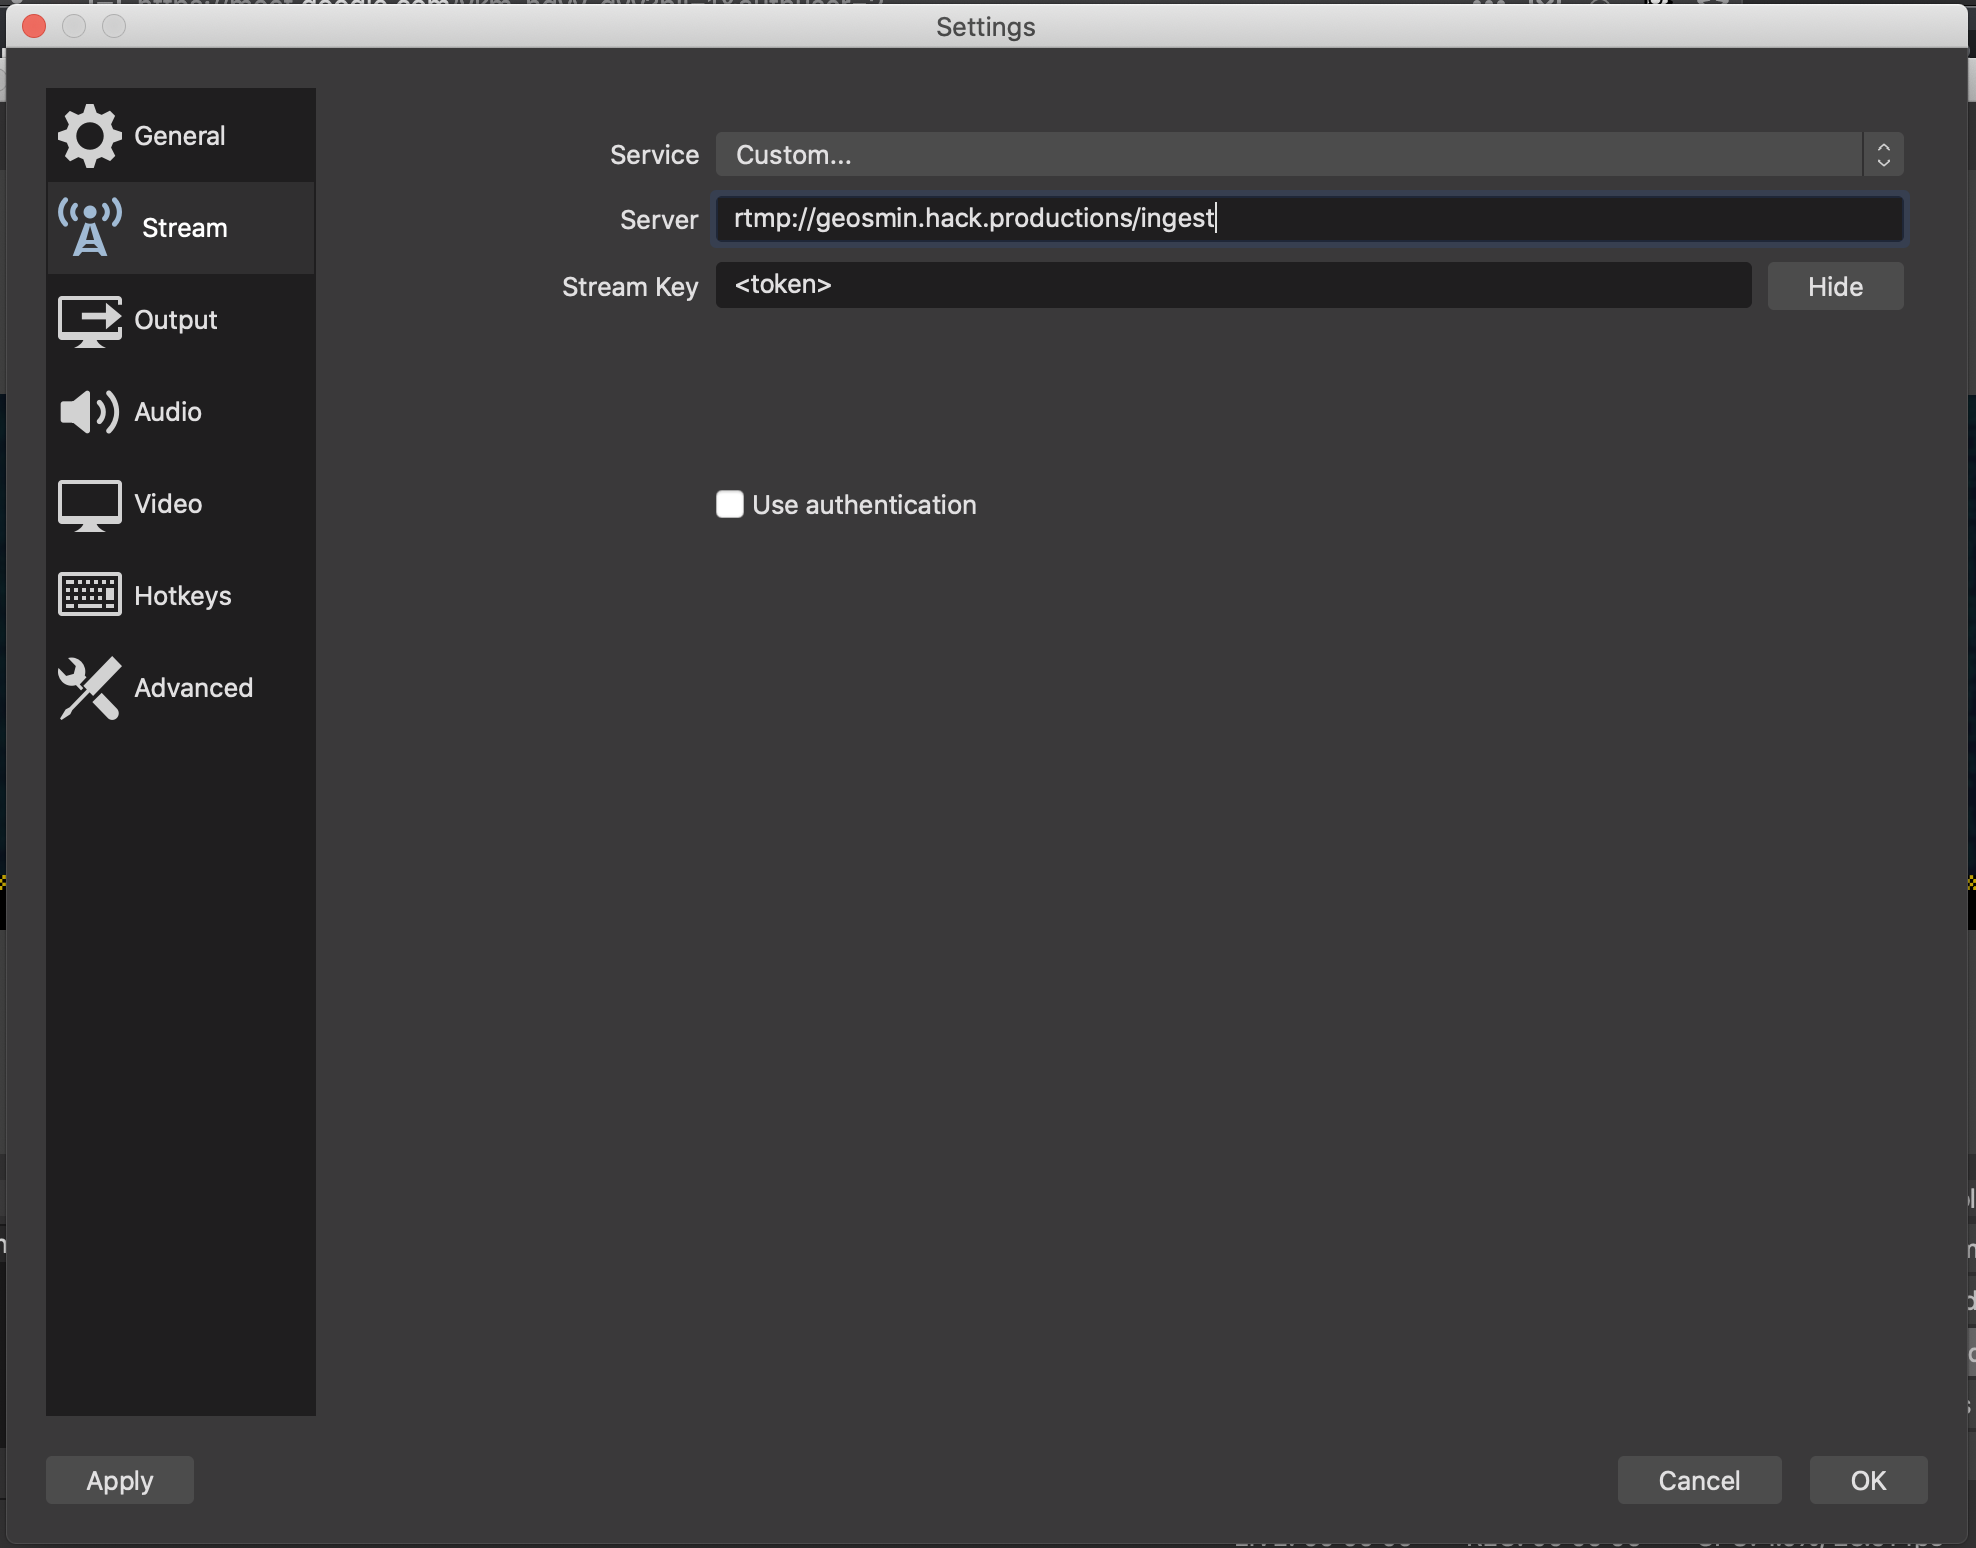The width and height of the screenshot is (1976, 1548).
Task: Click the Hotkeys settings icon
Action: 88,594
